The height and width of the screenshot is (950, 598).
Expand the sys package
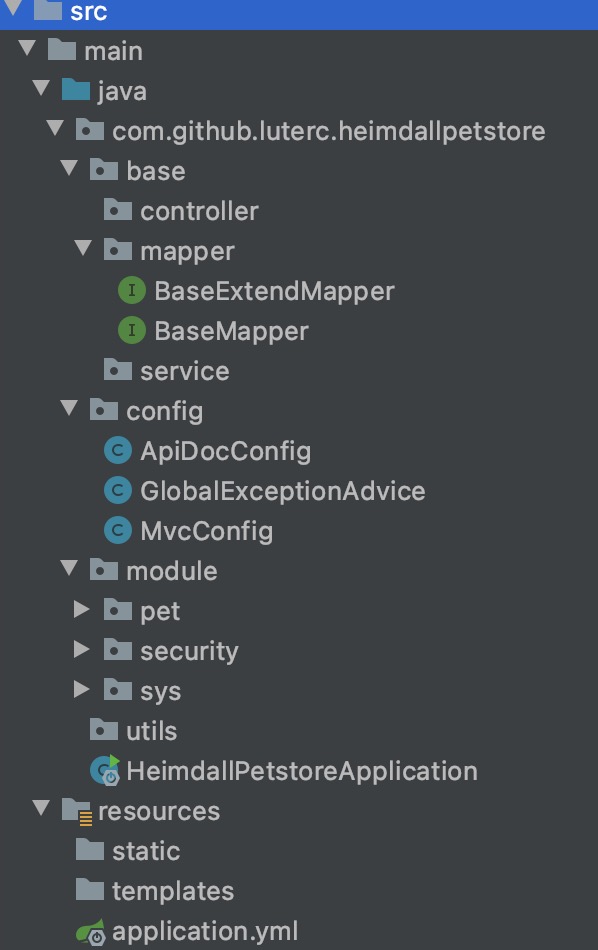pos(81,689)
